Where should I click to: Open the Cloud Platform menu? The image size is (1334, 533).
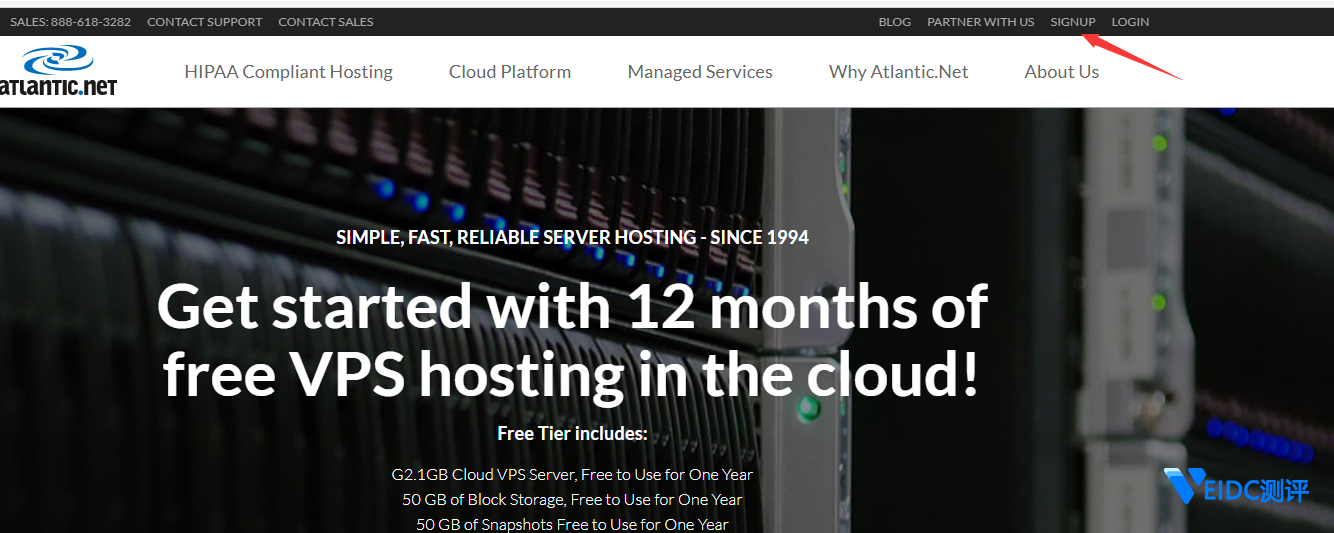pyautogui.click(x=510, y=72)
